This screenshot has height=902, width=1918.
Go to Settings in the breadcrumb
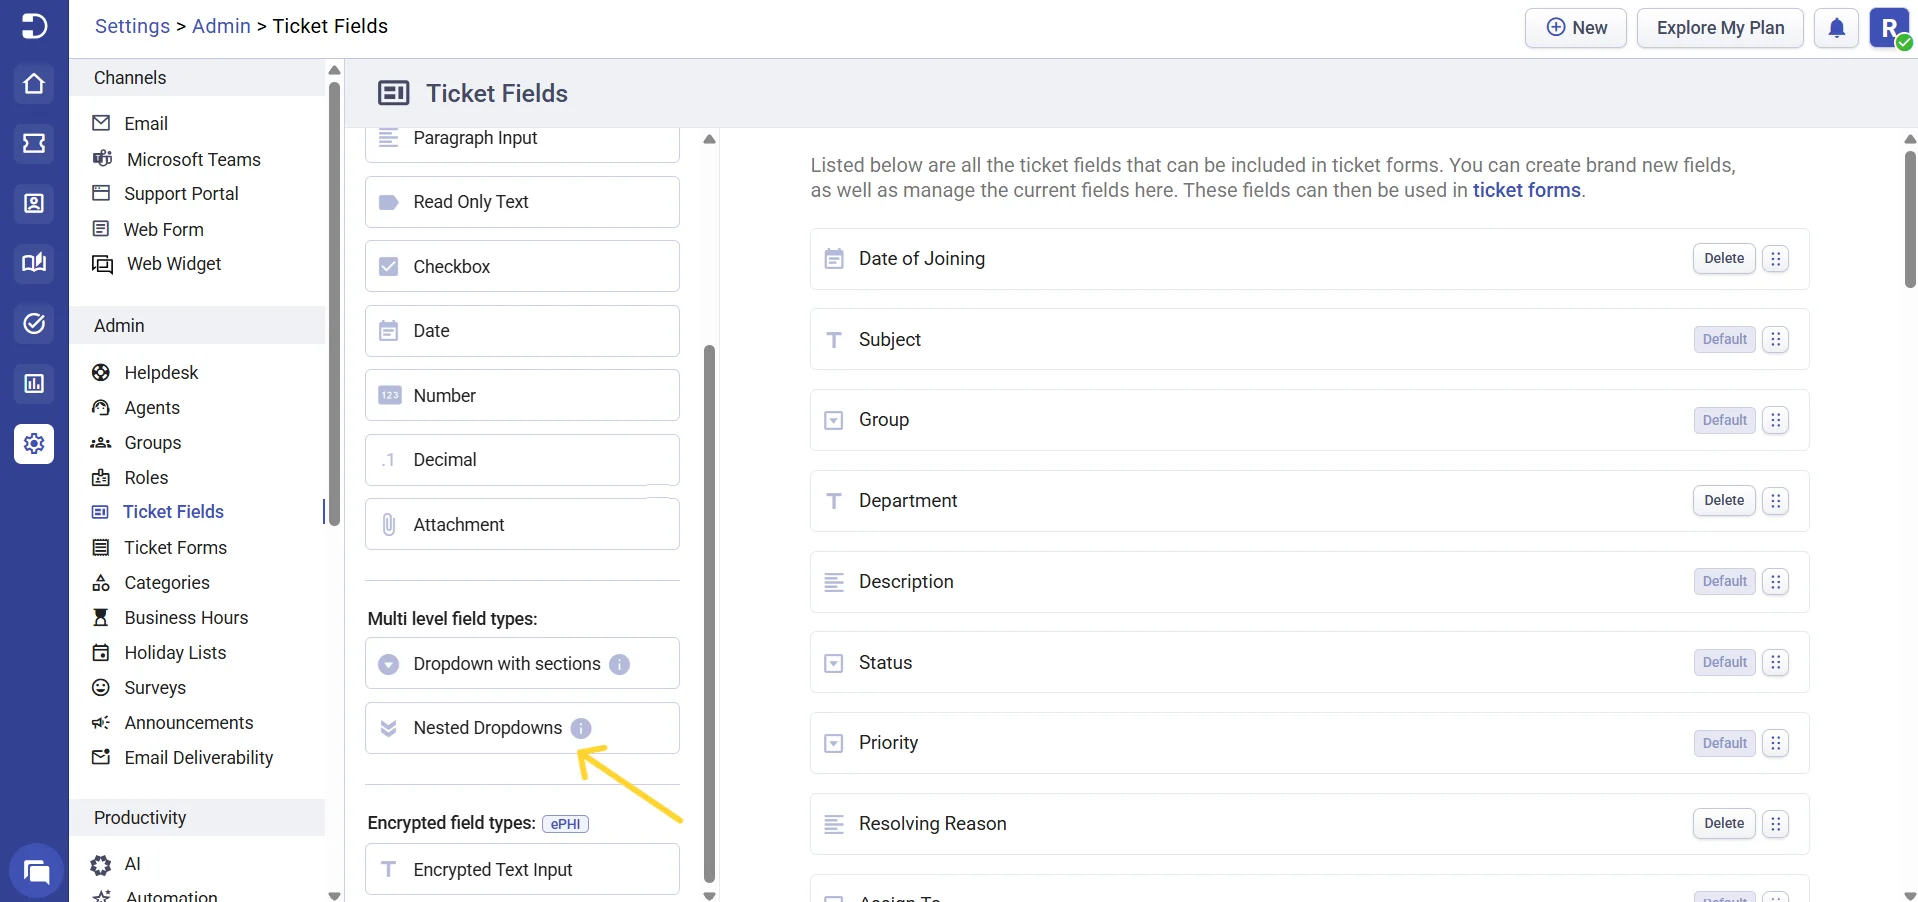[x=132, y=26]
